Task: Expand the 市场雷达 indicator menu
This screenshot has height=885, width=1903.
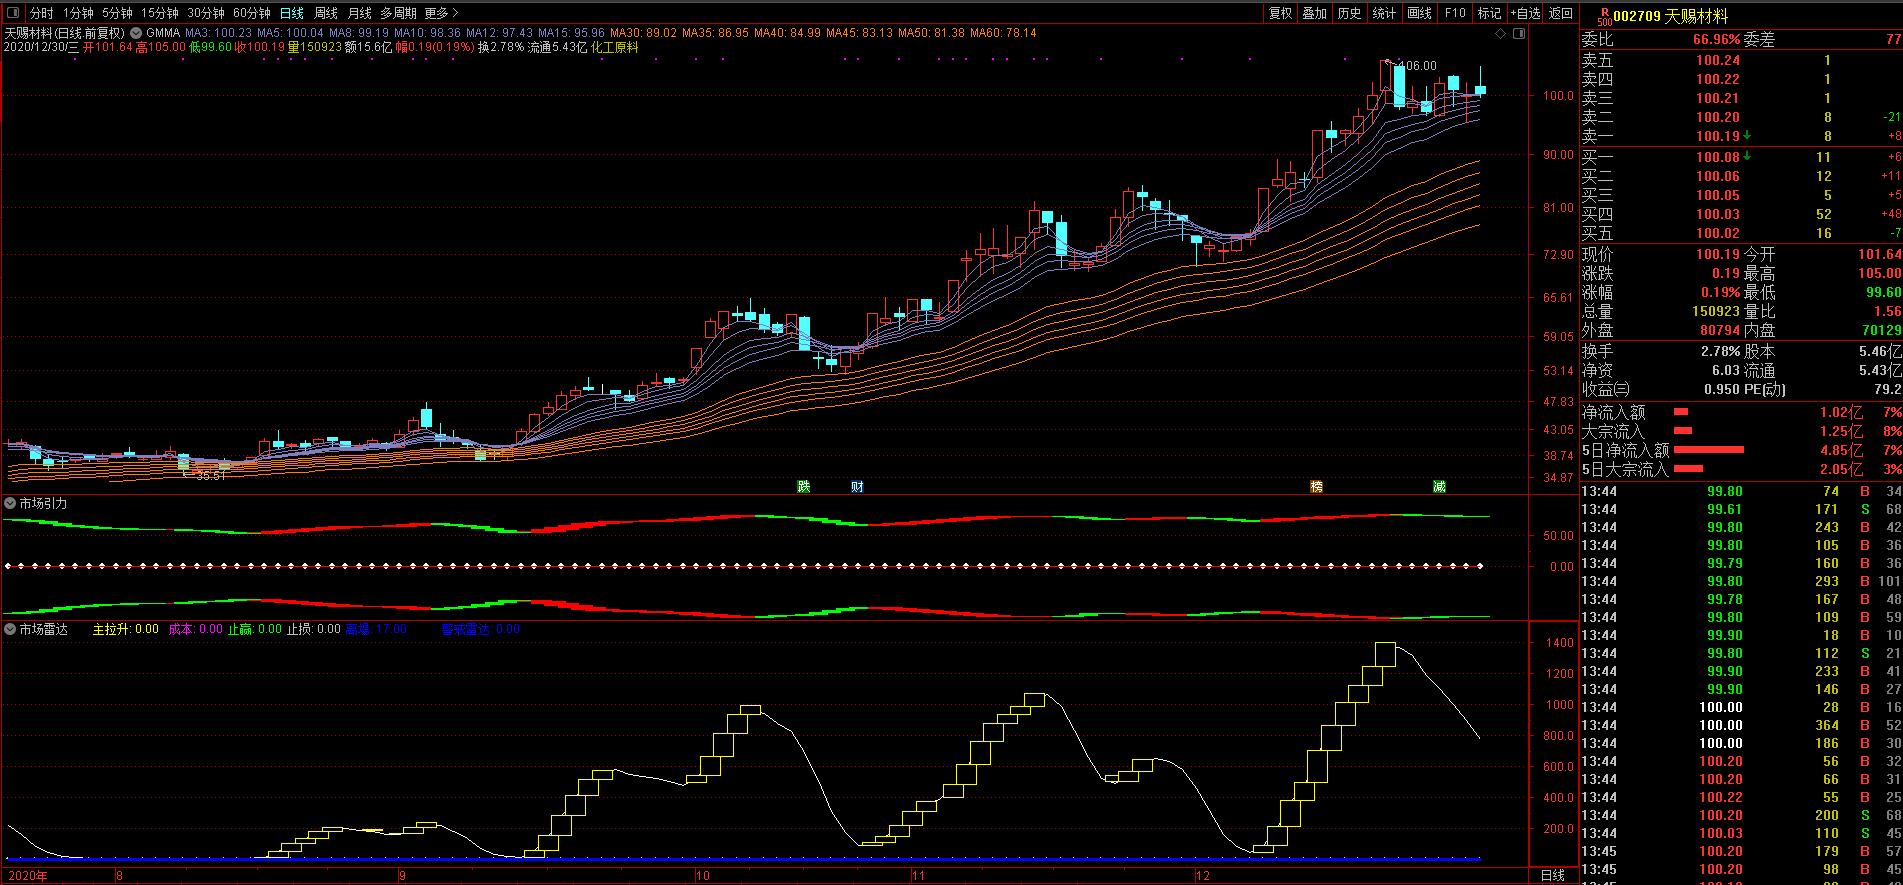Action: (10, 629)
